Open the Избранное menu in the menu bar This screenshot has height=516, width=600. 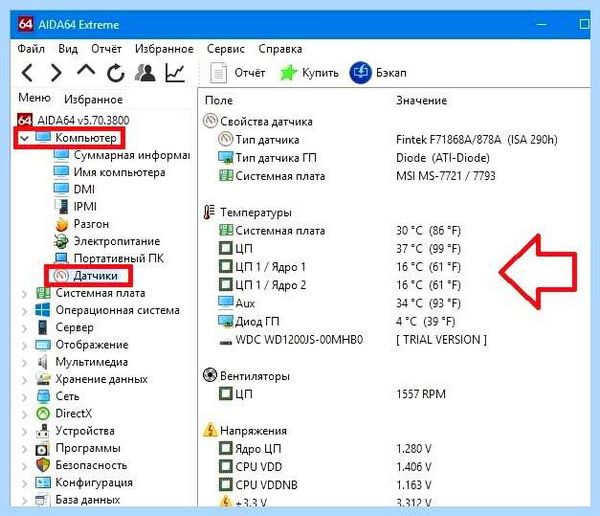(x=164, y=49)
